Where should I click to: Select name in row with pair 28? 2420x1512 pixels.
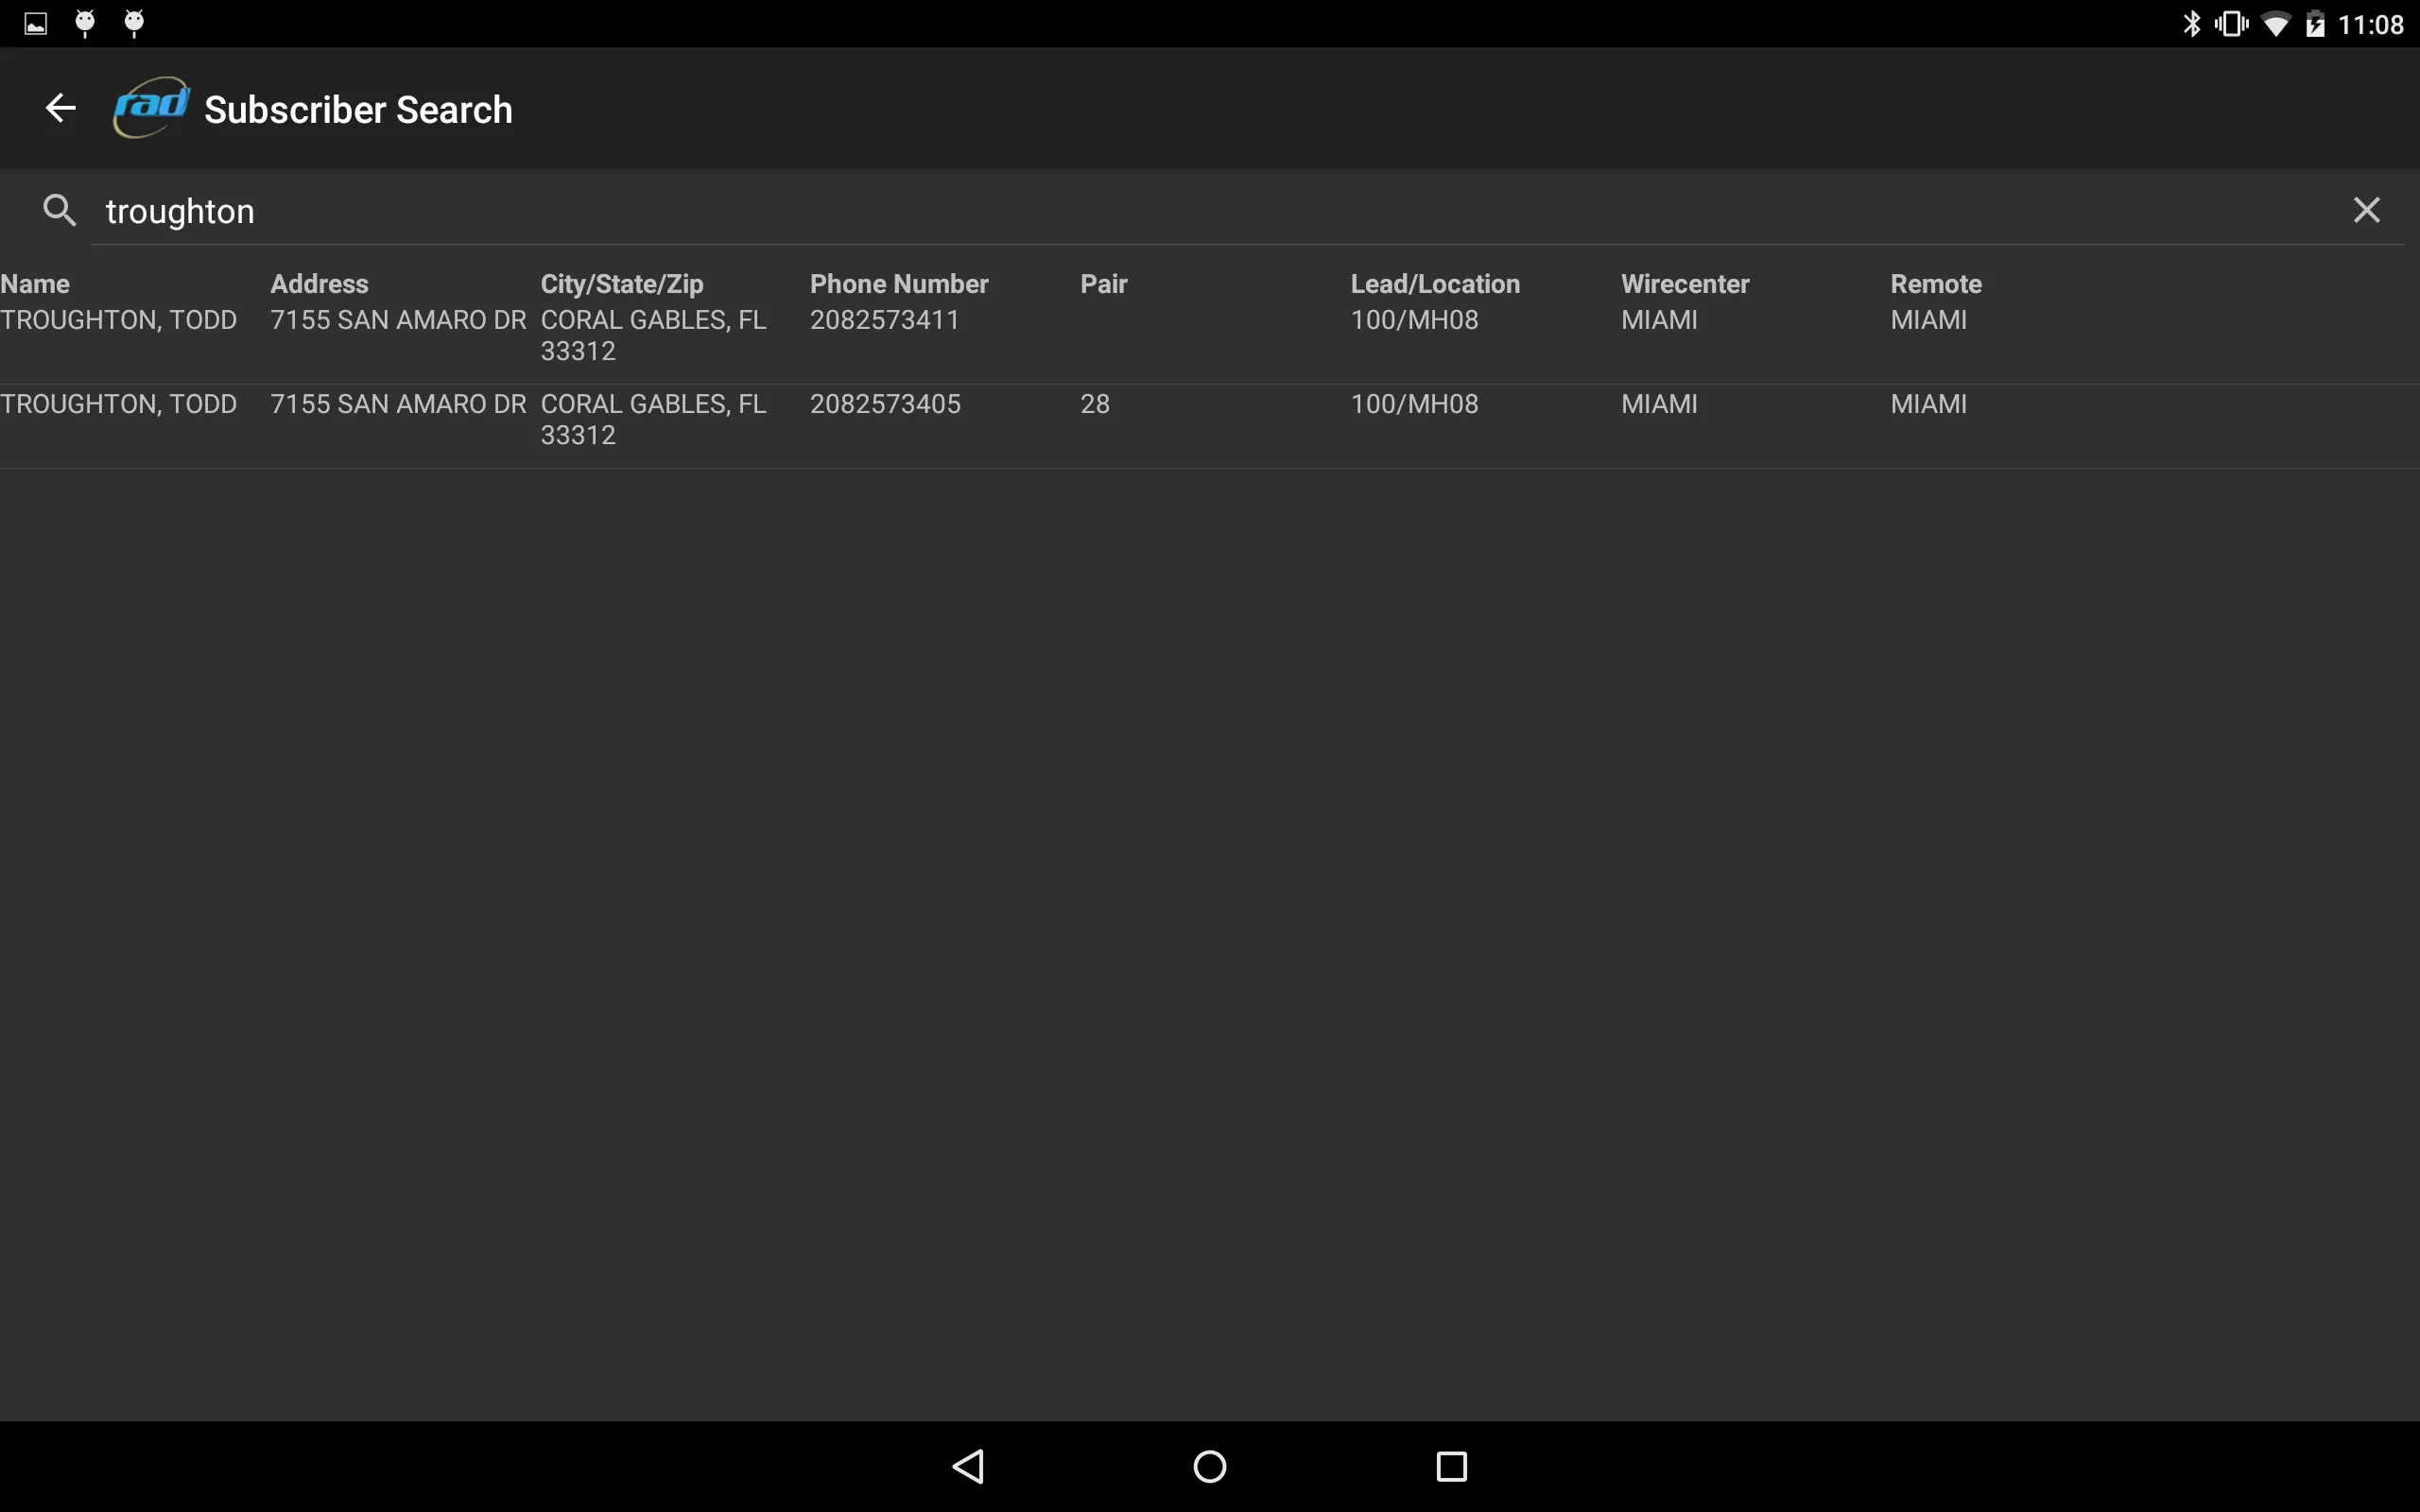(118, 404)
